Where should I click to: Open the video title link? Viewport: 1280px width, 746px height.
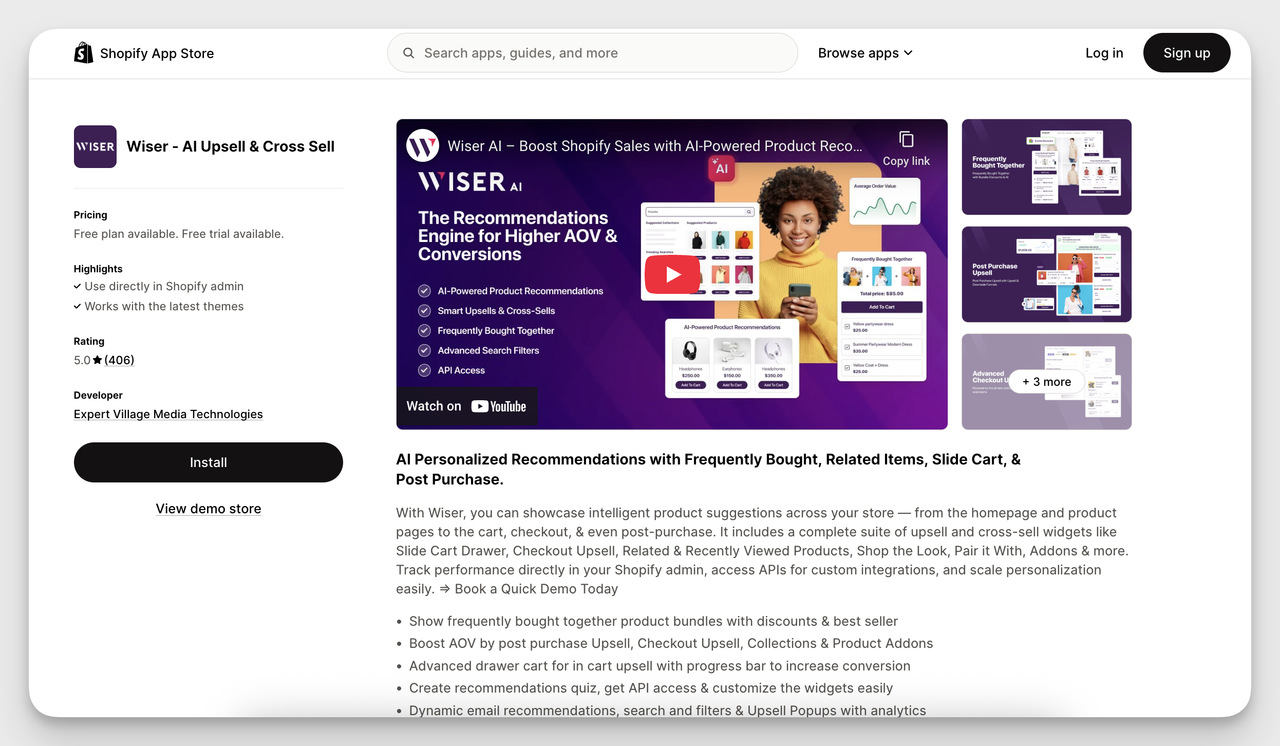(x=655, y=146)
